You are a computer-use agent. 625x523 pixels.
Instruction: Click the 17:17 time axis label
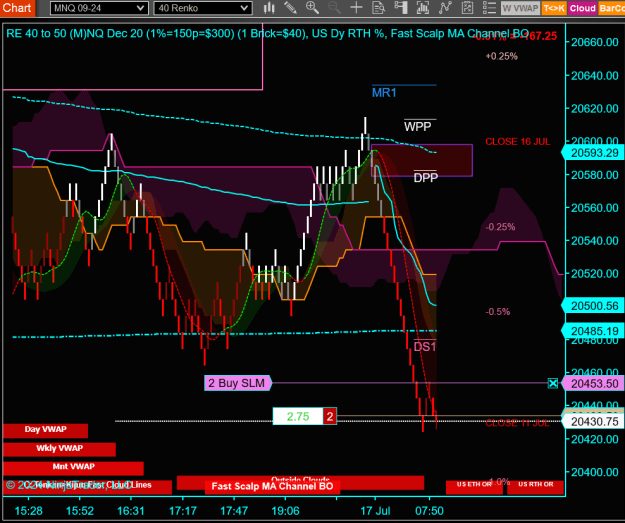click(x=183, y=511)
